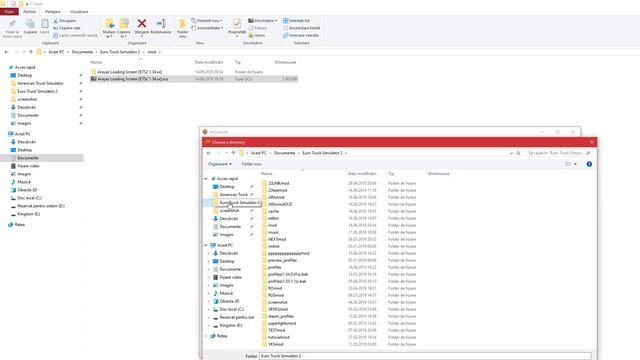Select 'steam_profiles' folder in the dialog
The image size is (640, 360).
(x=281, y=316)
